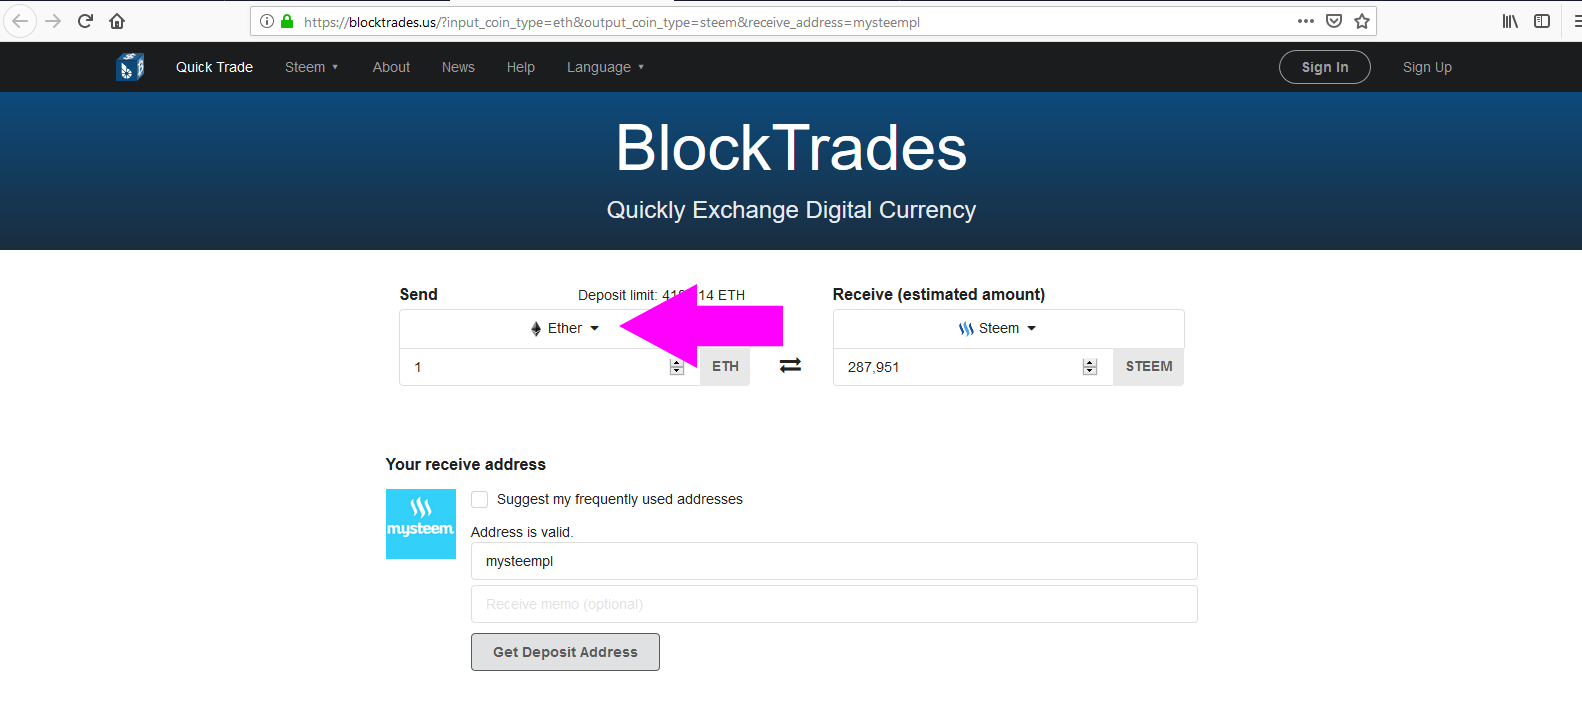The image size is (1582, 703).
Task: Click the browser forward arrow
Action: coord(53,21)
